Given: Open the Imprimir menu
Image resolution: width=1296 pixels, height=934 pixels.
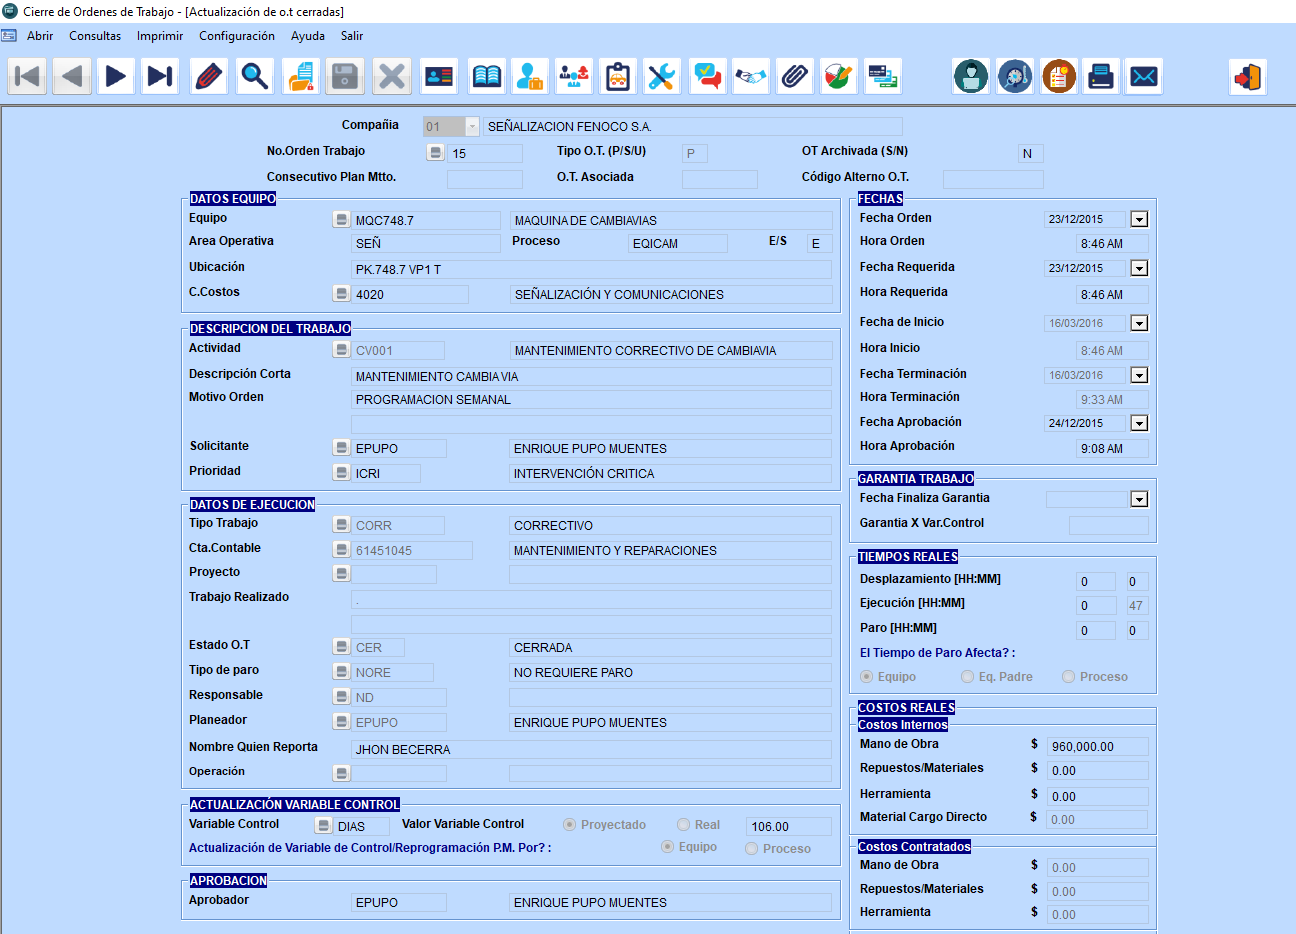Looking at the screenshot, I should 160,36.
